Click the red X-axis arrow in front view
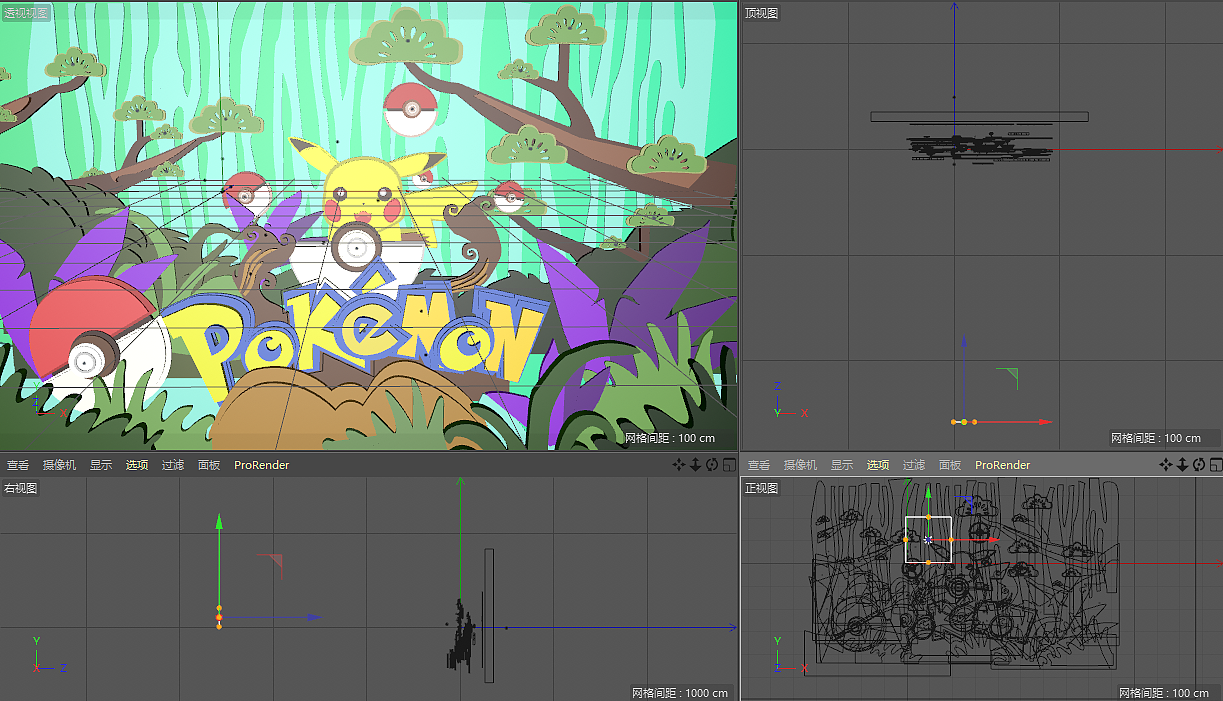The height and width of the screenshot is (701, 1223). coord(993,540)
